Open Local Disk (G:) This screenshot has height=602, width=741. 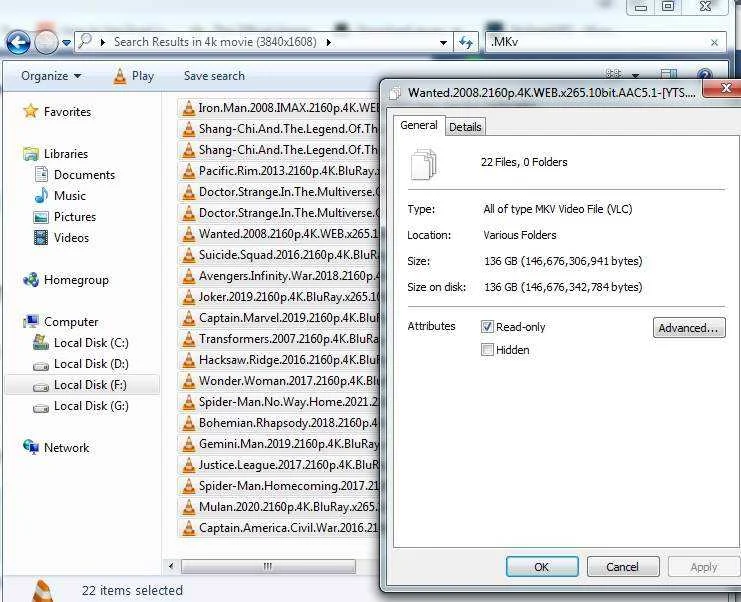(81, 406)
